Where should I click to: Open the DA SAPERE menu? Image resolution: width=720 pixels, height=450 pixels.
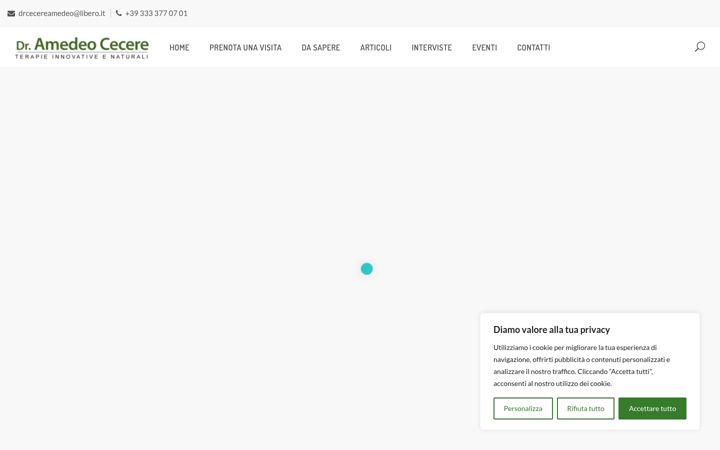click(321, 47)
